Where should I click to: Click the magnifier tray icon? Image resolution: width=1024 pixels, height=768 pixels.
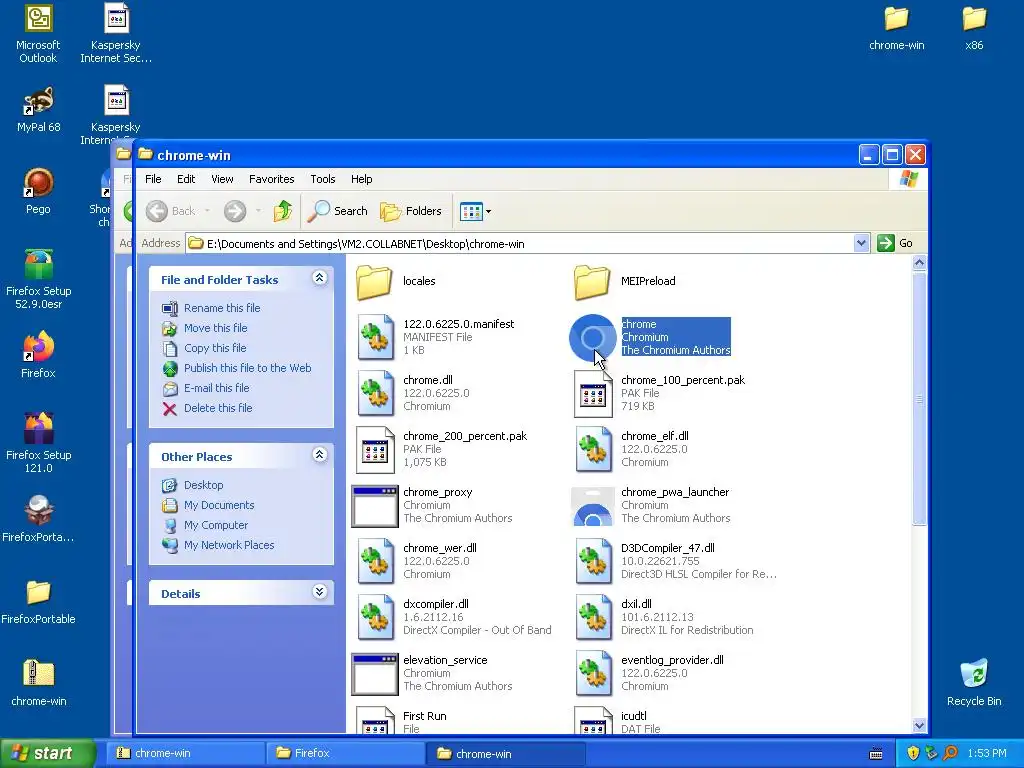[x=950, y=753]
